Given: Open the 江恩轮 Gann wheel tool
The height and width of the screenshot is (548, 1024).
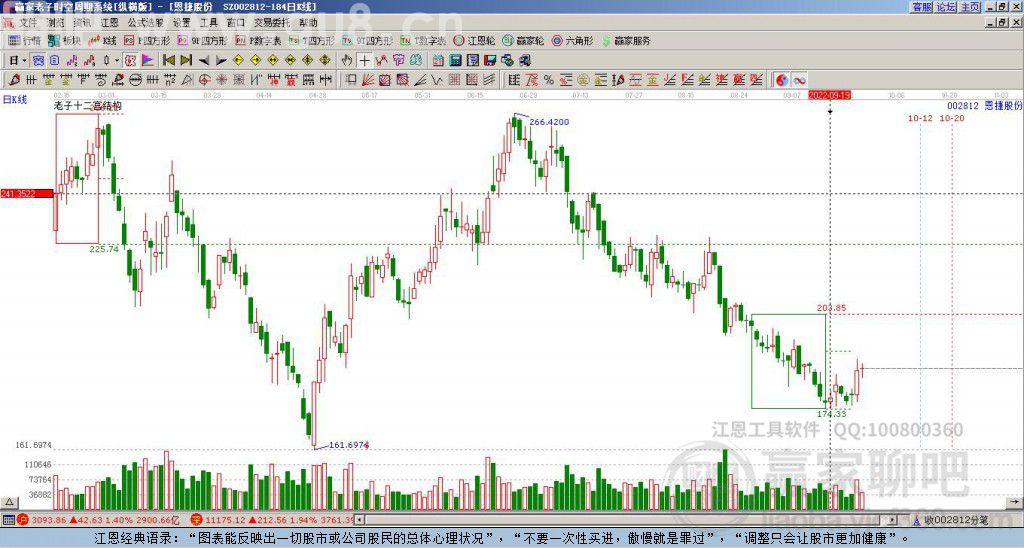Looking at the screenshot, I should click(474, 40).
